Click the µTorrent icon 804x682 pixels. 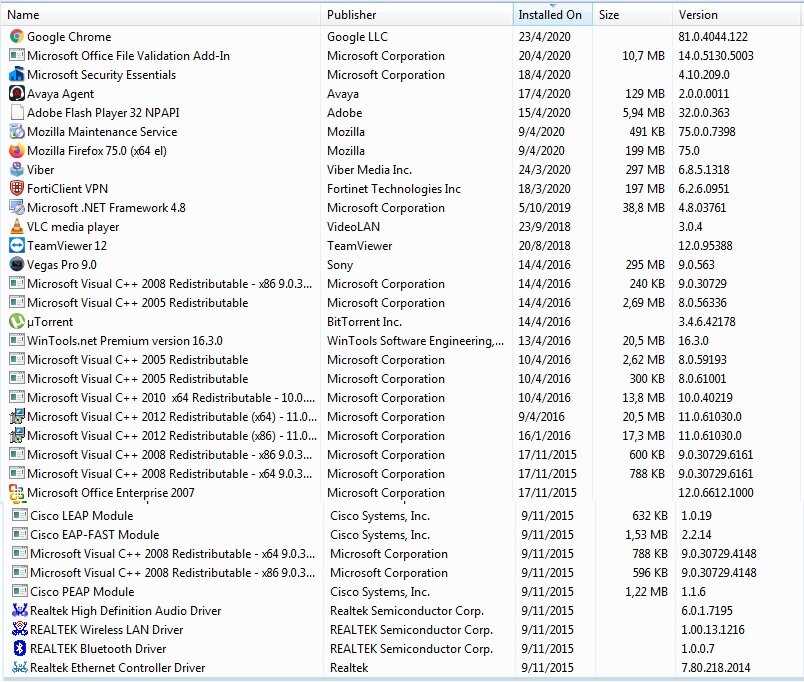(x=17, y=321)
